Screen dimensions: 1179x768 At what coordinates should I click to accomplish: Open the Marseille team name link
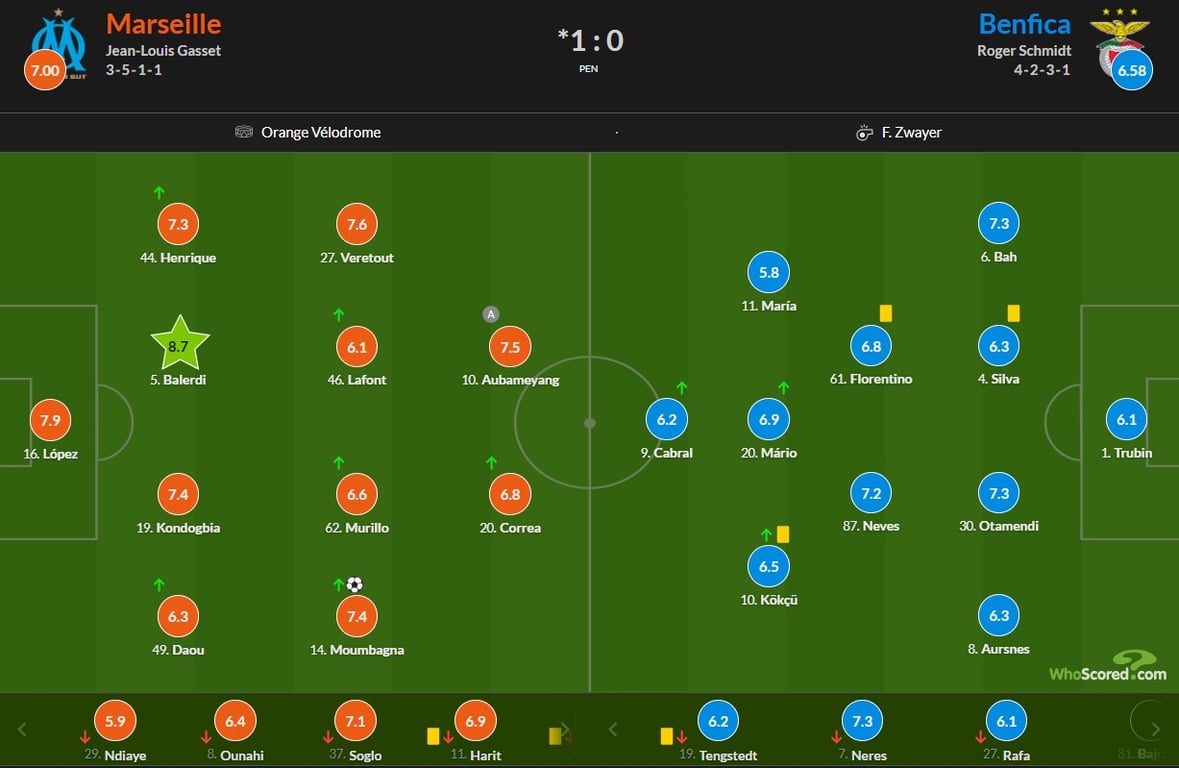(164, 23)
